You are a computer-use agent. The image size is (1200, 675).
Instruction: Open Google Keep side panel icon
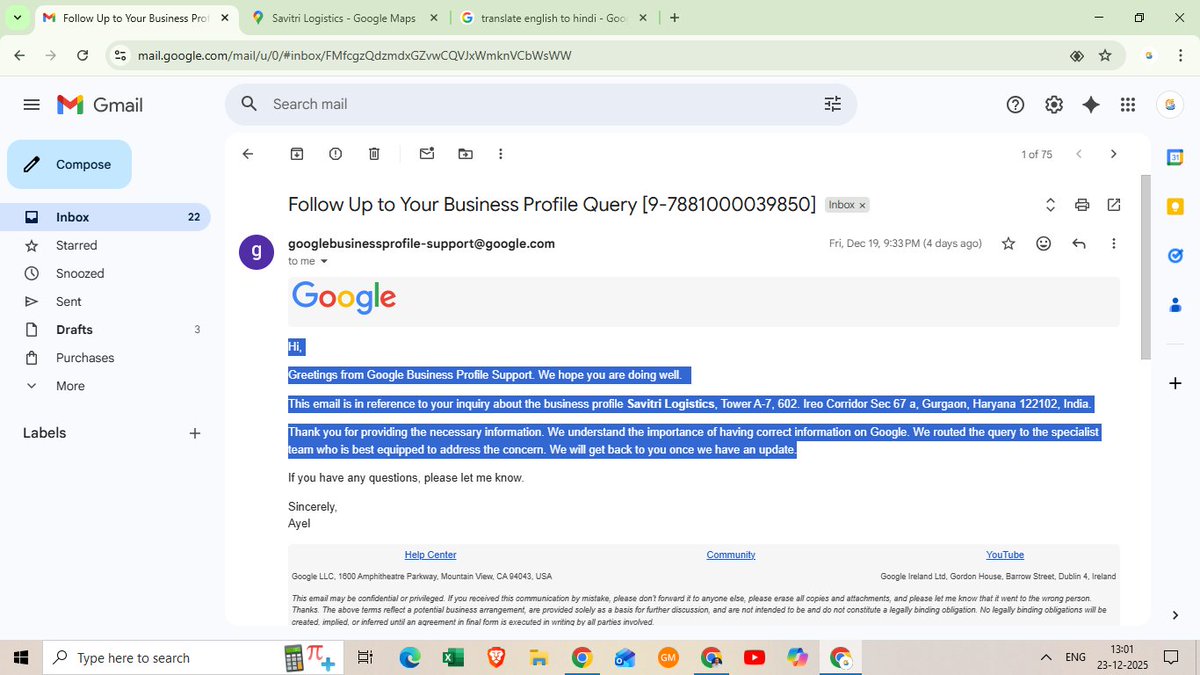click(x=1176, y=206)
